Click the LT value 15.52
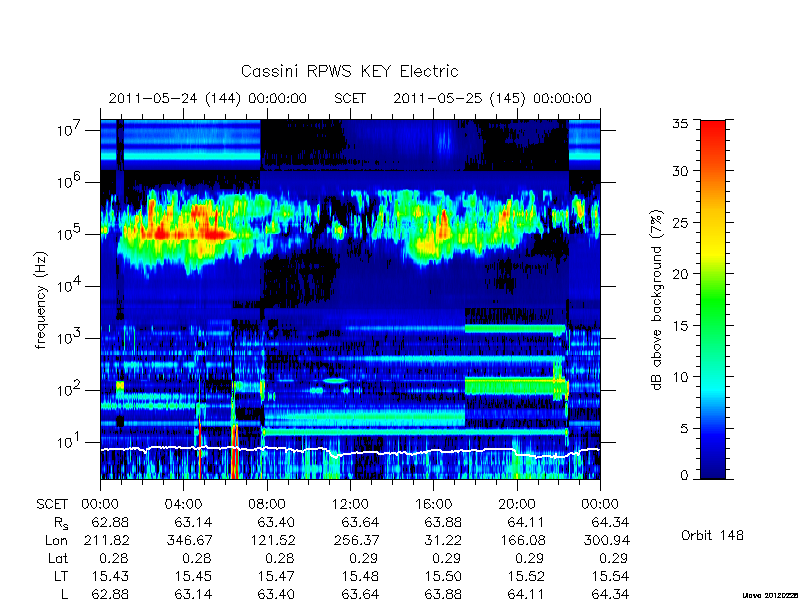 pos(527,576)
